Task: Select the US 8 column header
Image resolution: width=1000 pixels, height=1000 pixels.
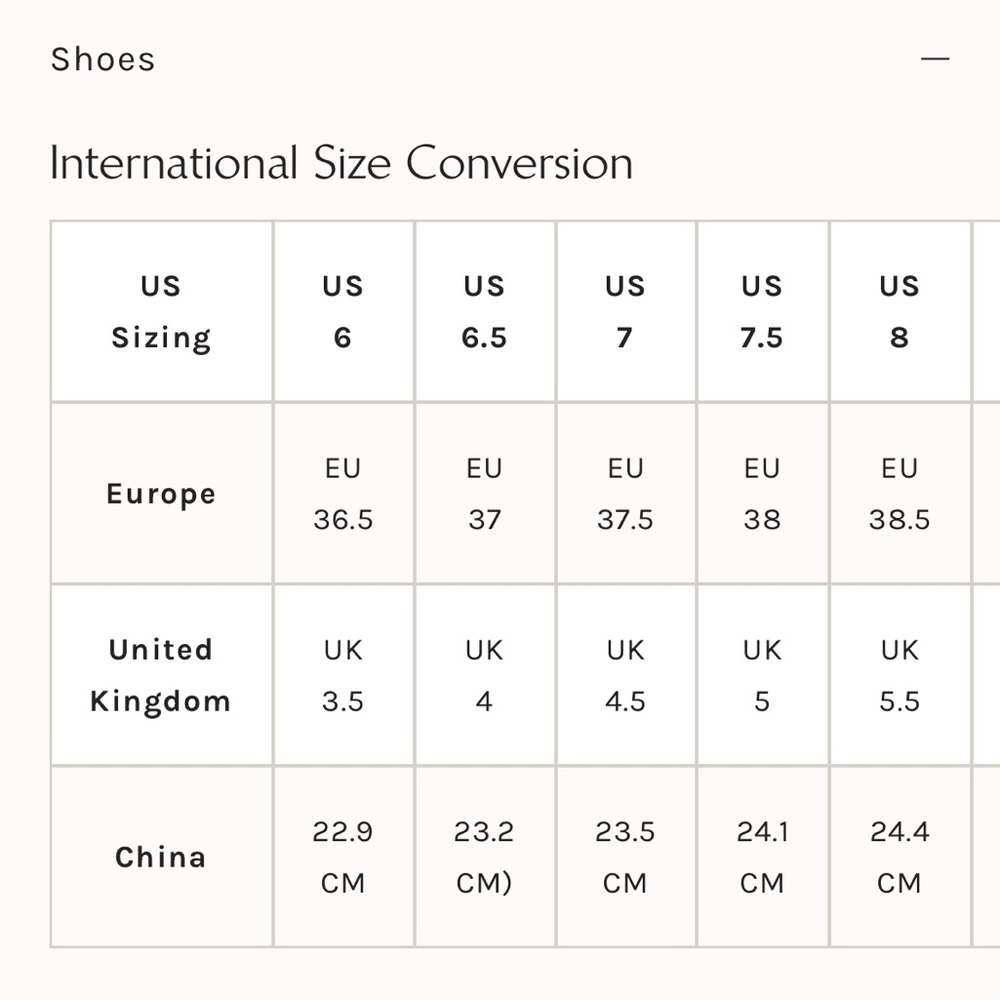Action: (x=900, y=312)
